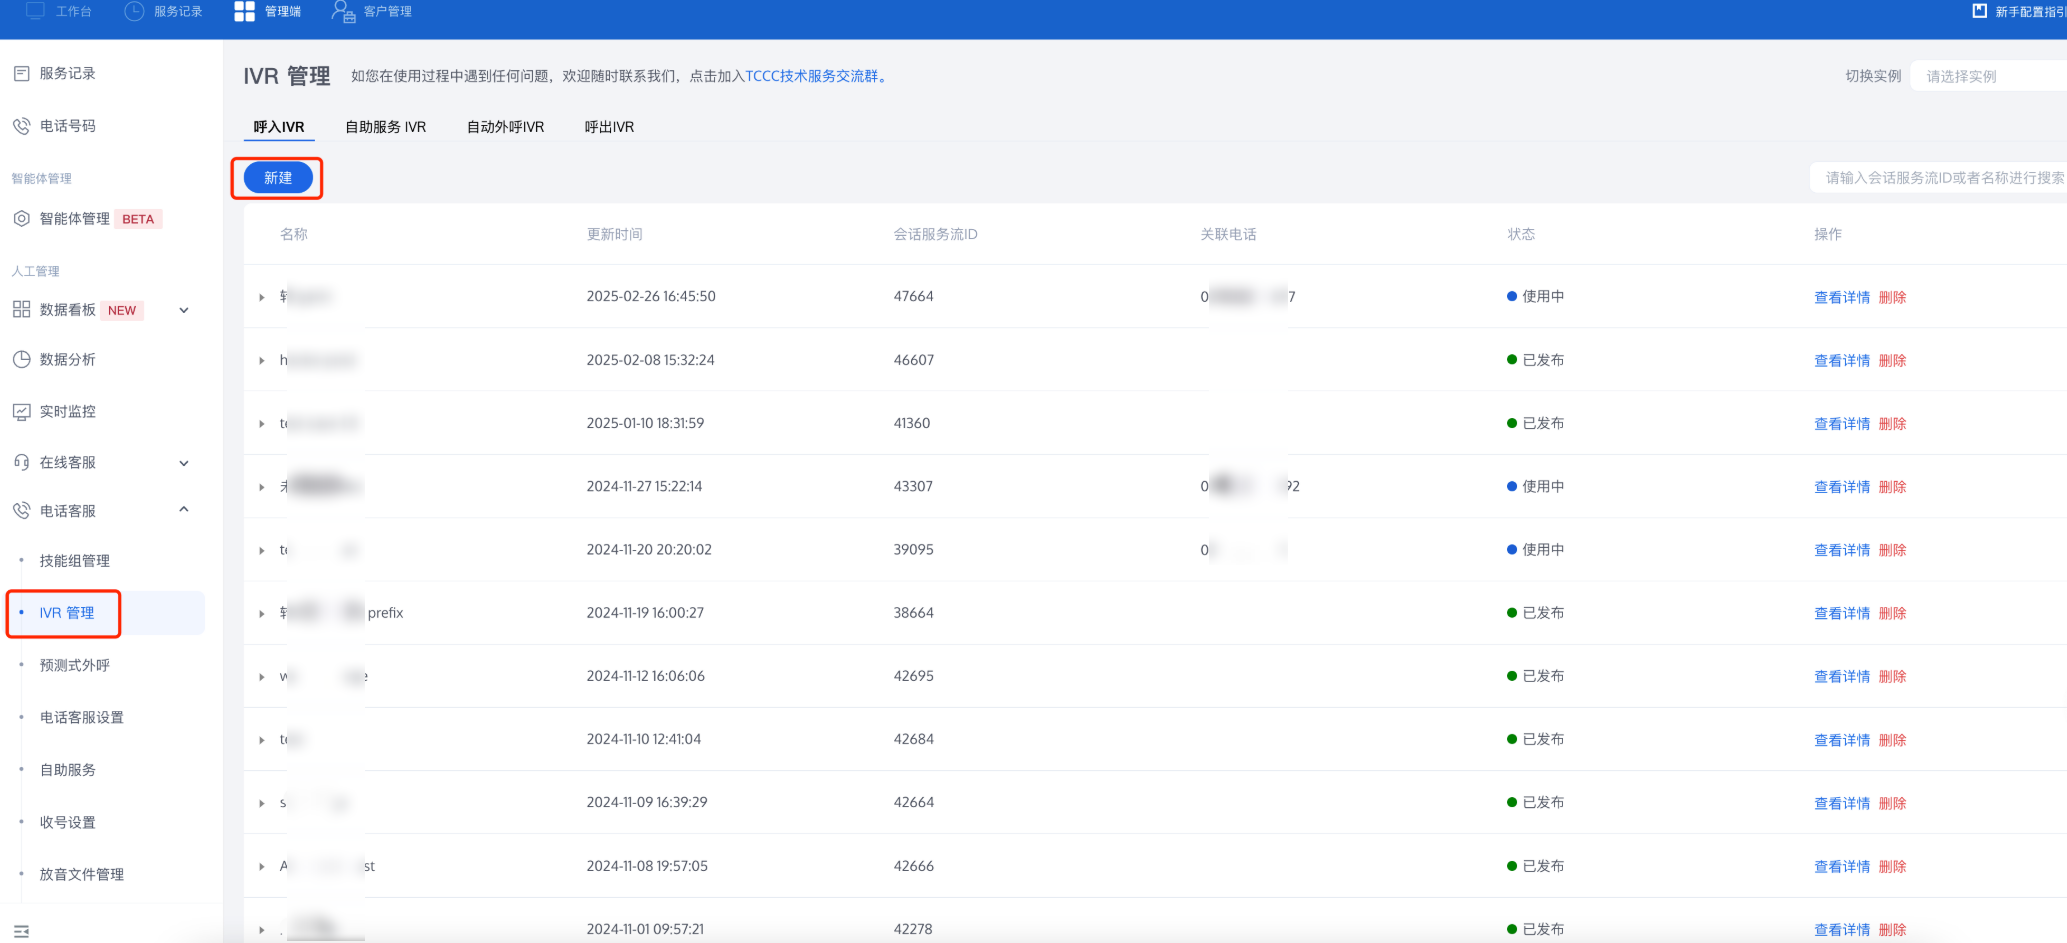
Task: Expand the row with ID 42684
Action: (262, 740)
